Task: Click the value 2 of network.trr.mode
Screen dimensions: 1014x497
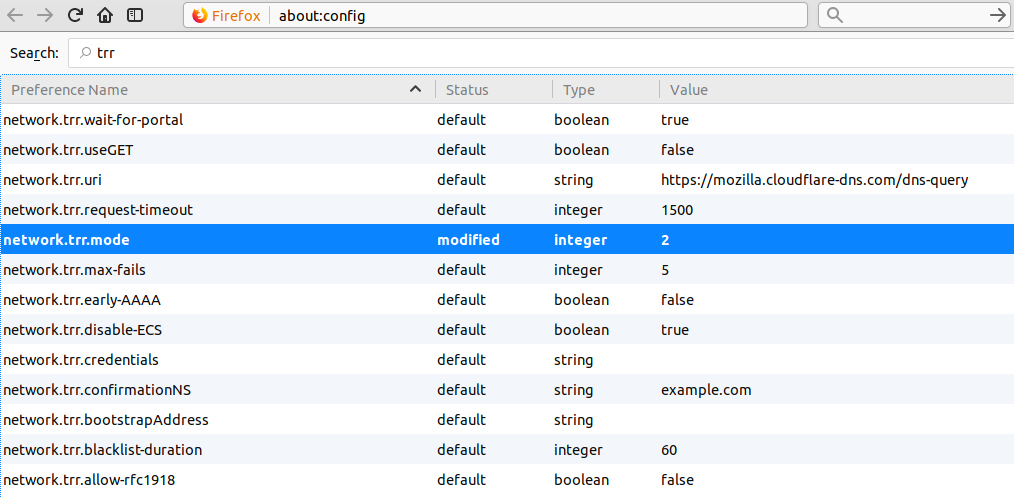Action: click(665, 240)
